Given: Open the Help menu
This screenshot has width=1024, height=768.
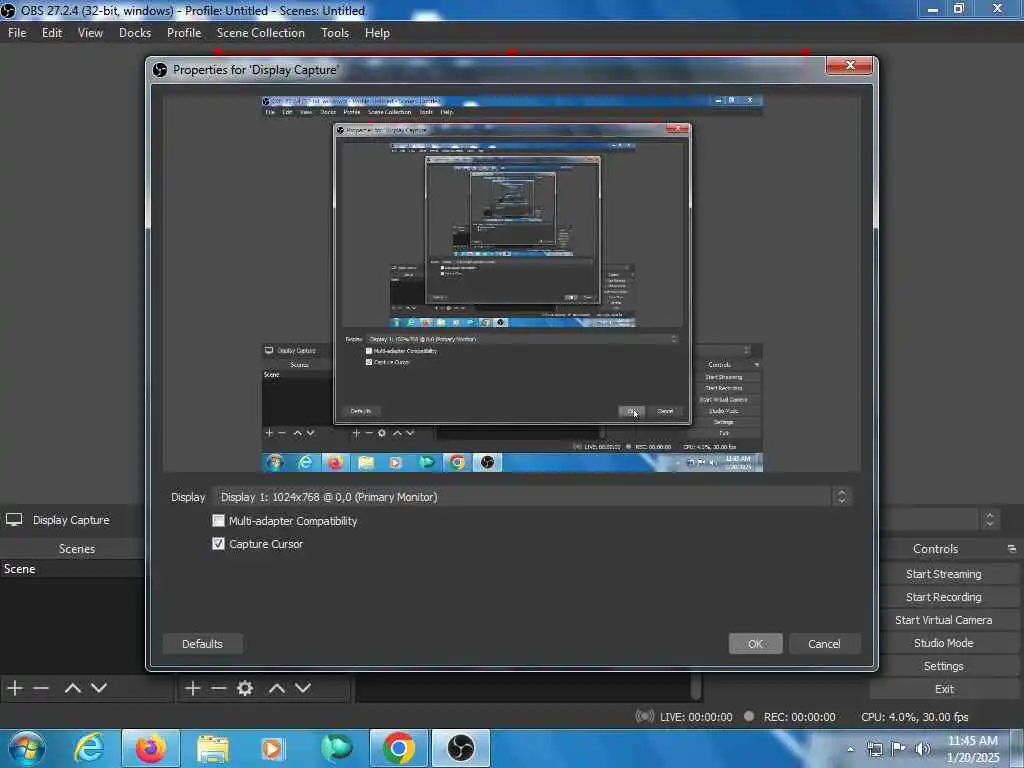Looking at the screenshot, I should pos(377,33).
